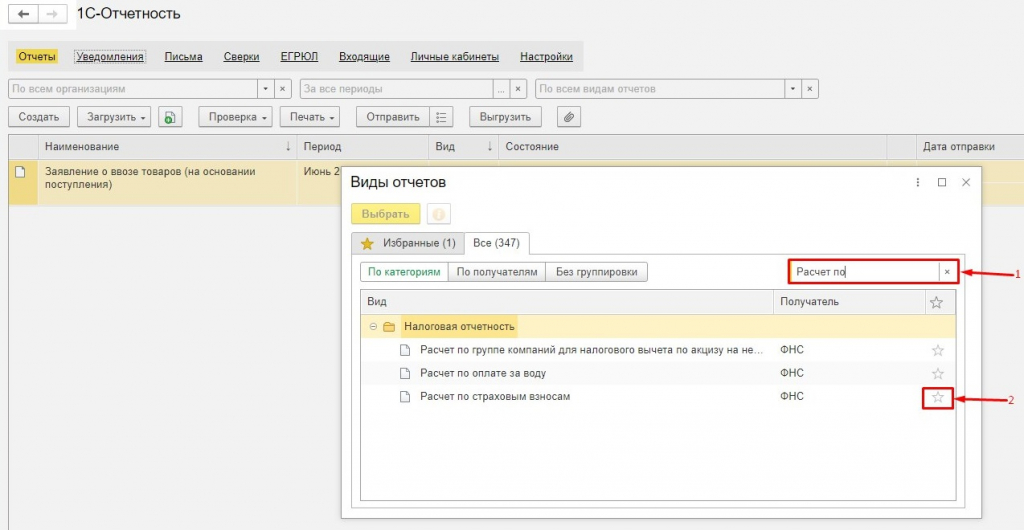Click the info icon beside Выбрать
Screen dimensions: 1024x530
point(439,214)
